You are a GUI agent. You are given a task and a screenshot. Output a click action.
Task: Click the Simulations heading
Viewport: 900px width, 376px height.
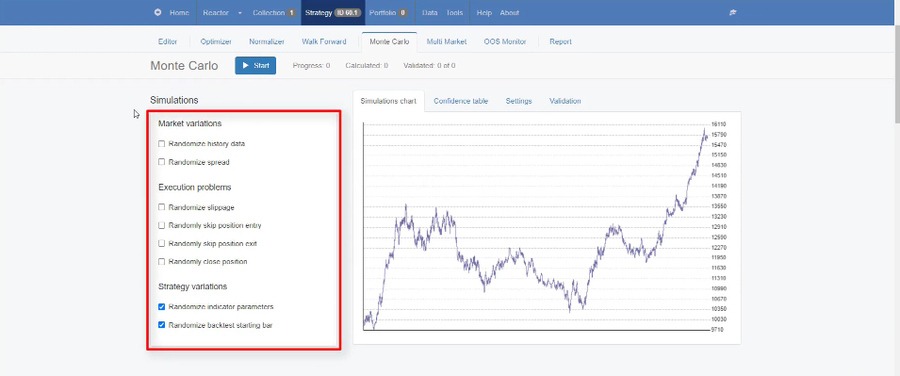coord(174,100)
